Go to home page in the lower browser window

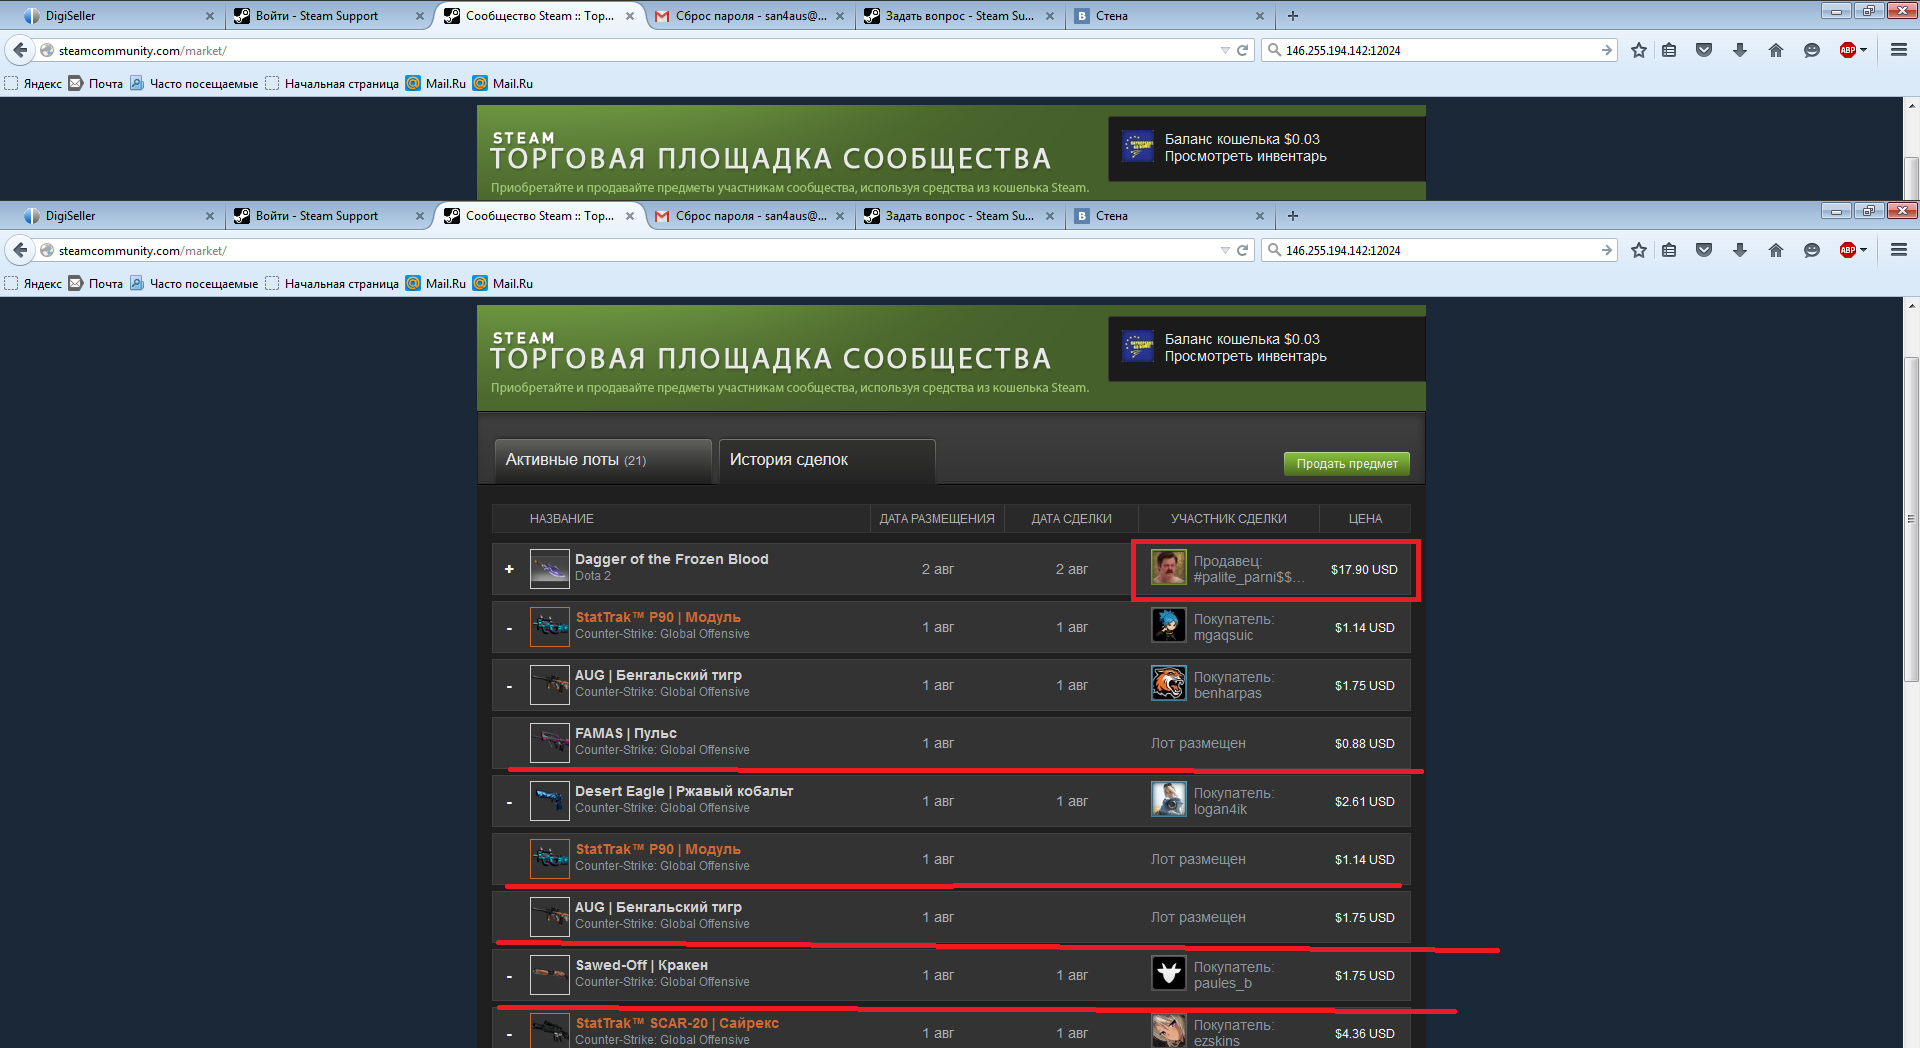pos(1776,250)
